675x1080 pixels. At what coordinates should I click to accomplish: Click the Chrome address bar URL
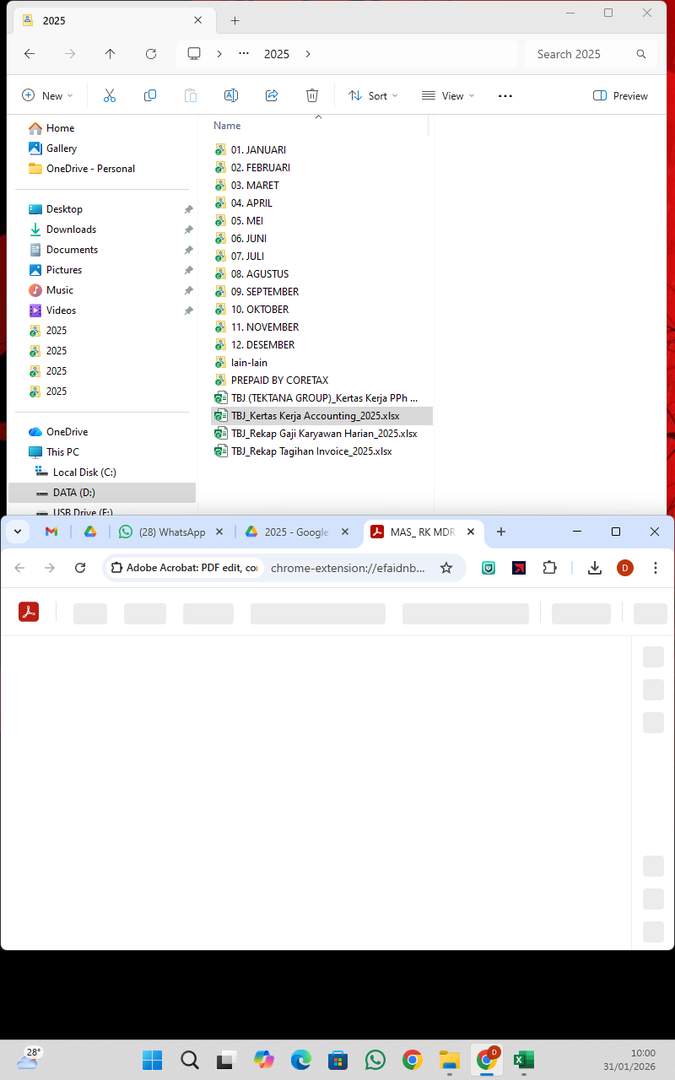[x=348, y=568]
